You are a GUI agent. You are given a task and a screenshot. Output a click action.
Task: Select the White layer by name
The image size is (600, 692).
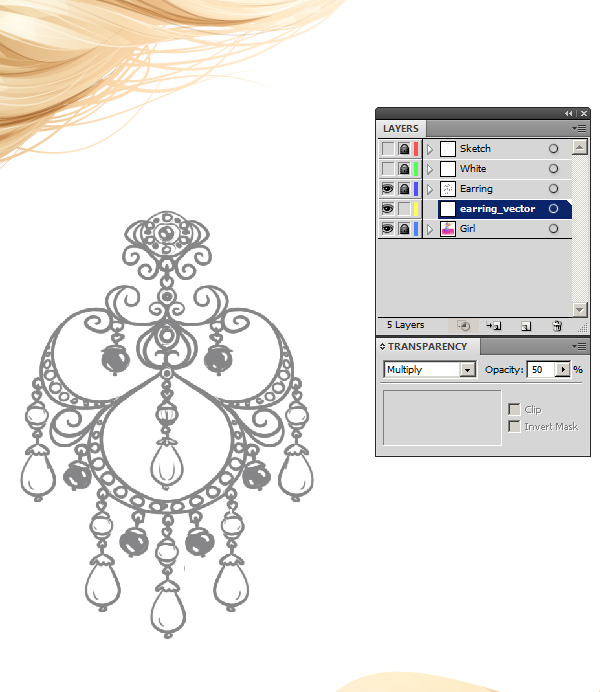473,169
